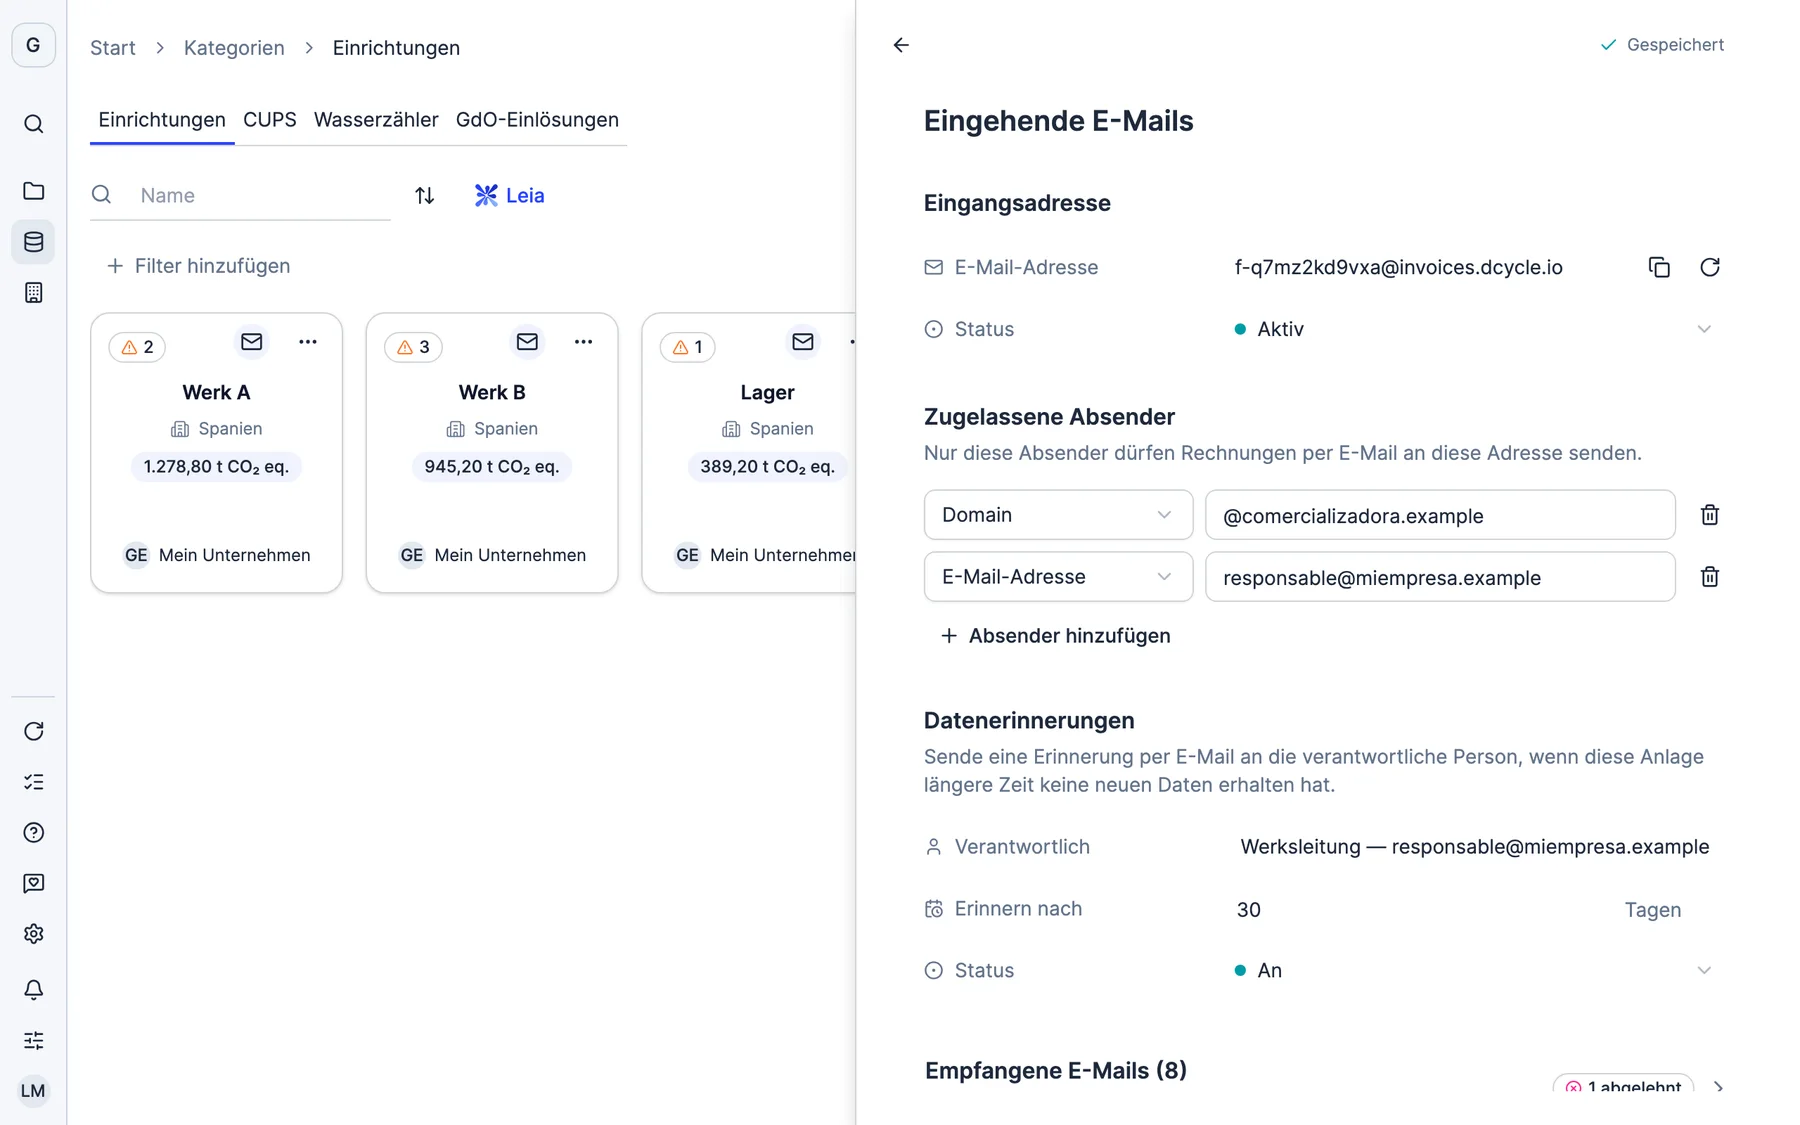The image size is (1800, 1125).
Task: Open the folder icon in sidebar
Action: point(33,190)
